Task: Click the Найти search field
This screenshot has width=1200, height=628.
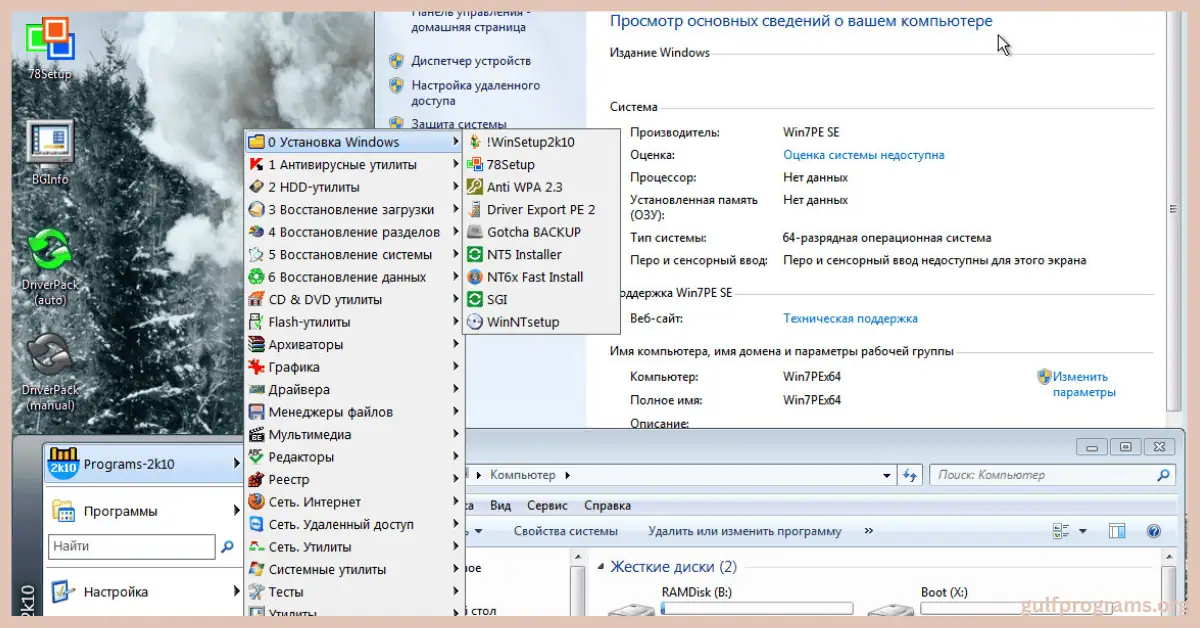Action: click(131, 547)
